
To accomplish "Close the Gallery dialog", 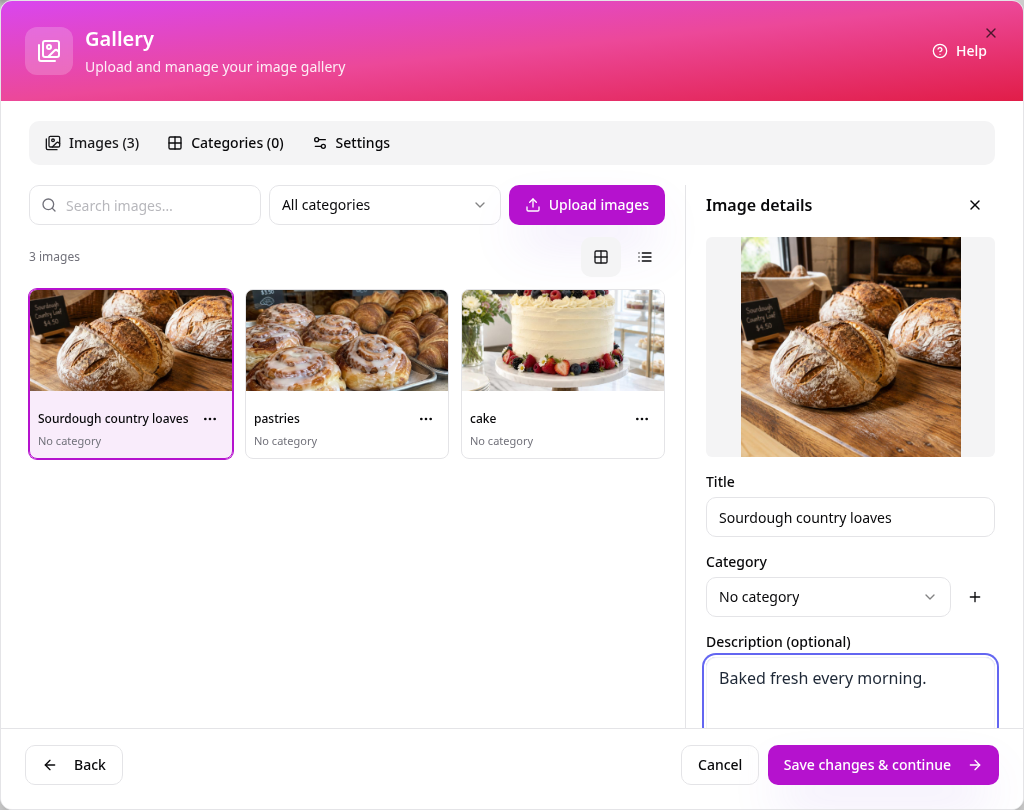I will coord(991,33).
